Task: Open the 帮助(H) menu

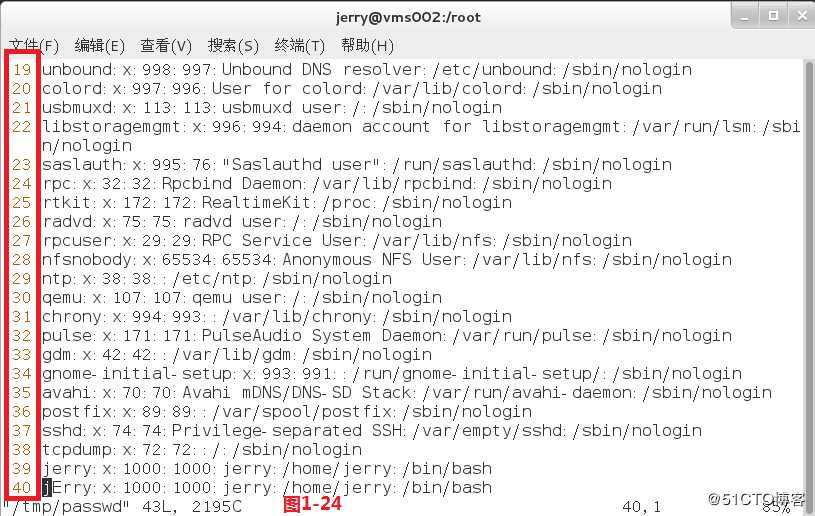Action: tap(367, 46)
